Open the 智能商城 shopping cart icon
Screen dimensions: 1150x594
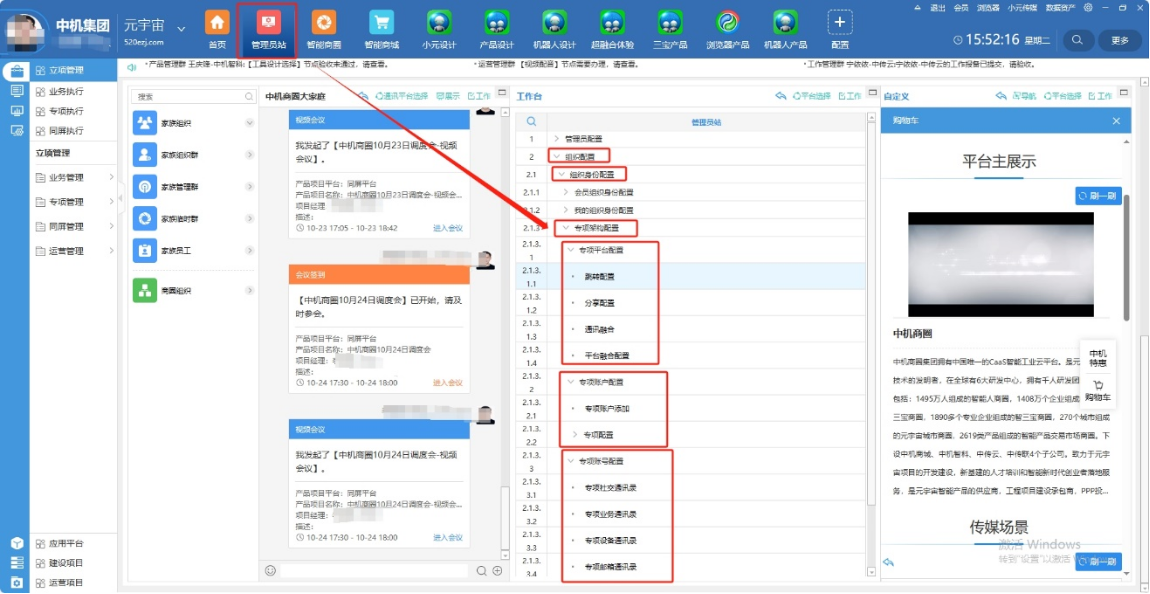(381, 23)
